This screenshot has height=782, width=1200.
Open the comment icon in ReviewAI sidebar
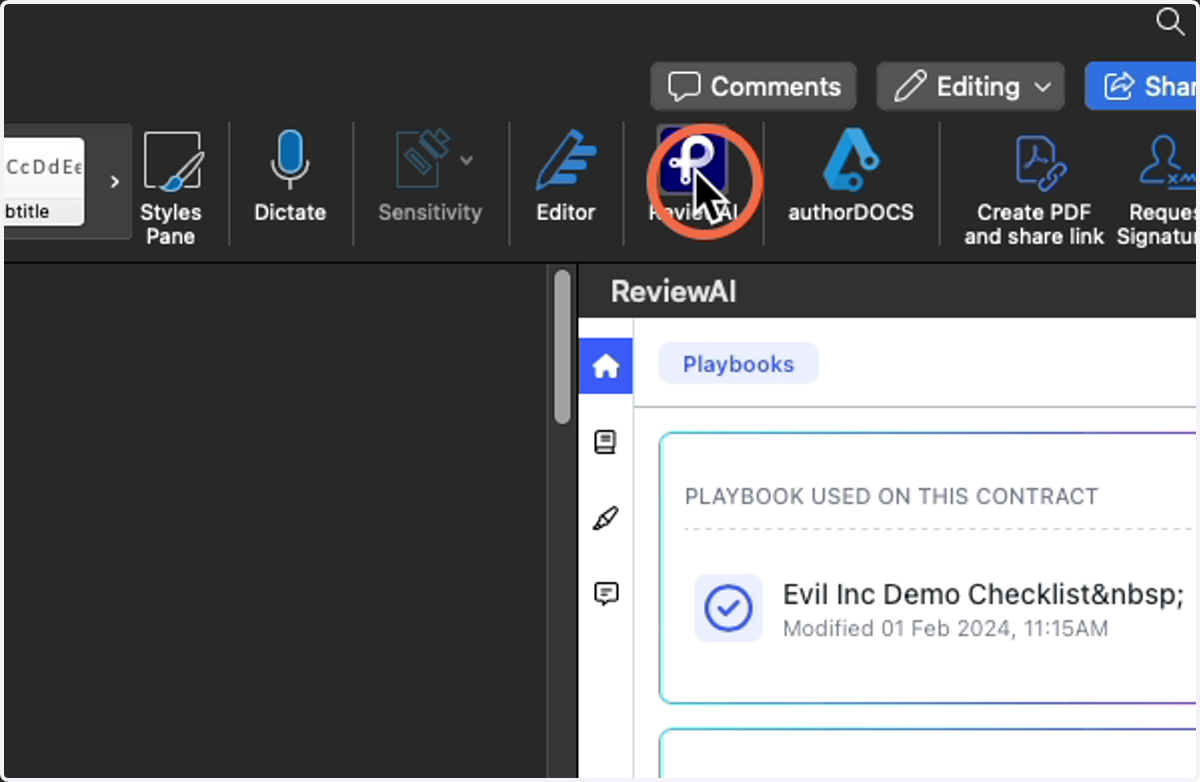coord(606,594)
